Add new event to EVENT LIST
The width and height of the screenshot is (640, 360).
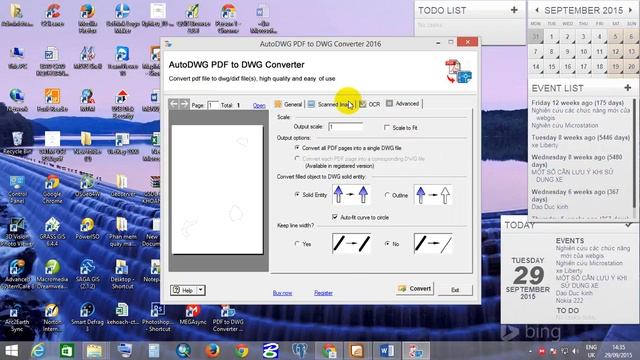(x=628, y=87)
